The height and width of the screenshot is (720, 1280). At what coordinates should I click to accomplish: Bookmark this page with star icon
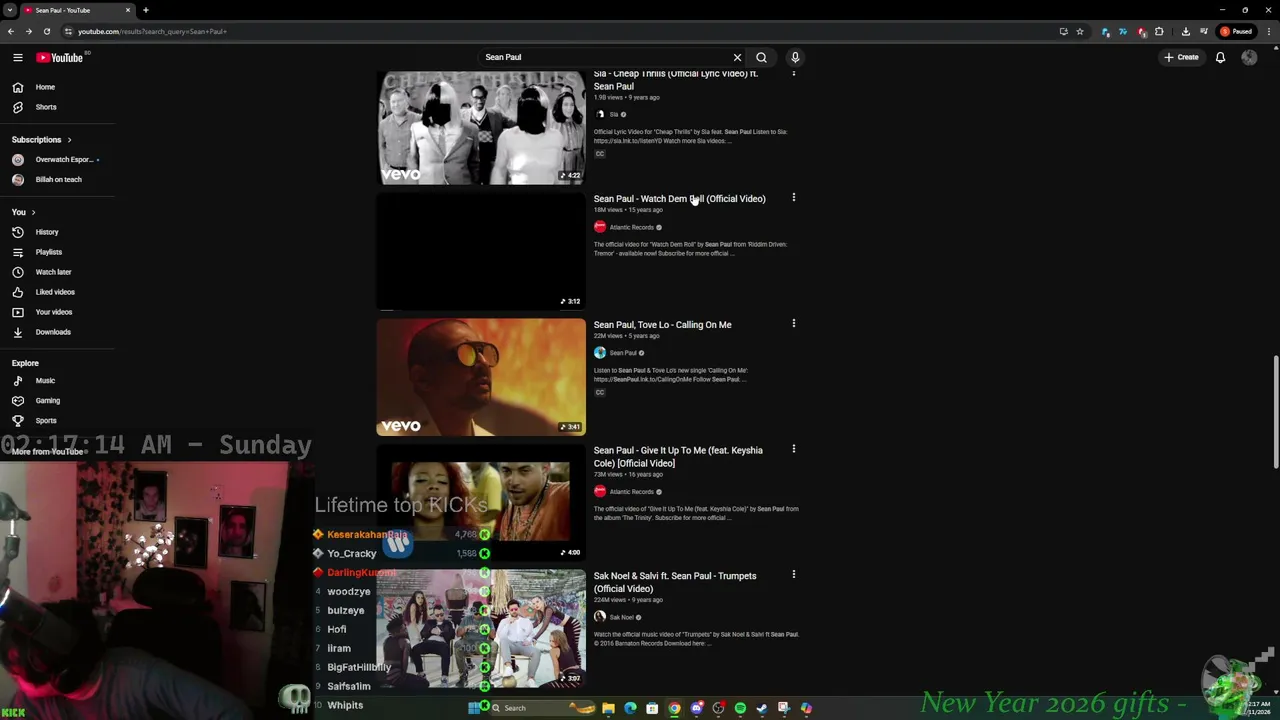1080,31
